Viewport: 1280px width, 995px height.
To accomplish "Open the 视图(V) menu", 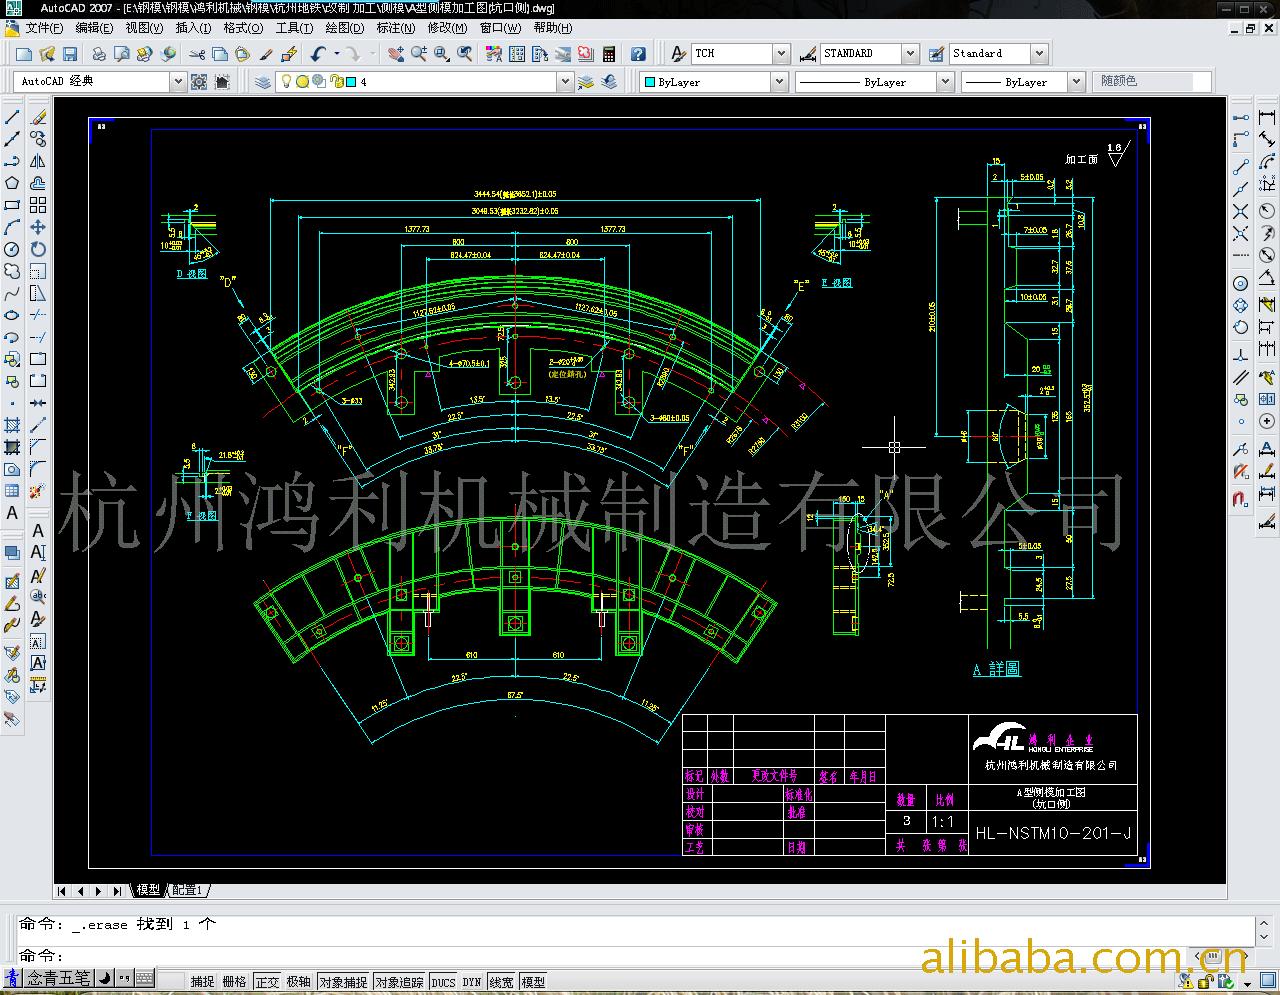I will [x=144, y=28].
